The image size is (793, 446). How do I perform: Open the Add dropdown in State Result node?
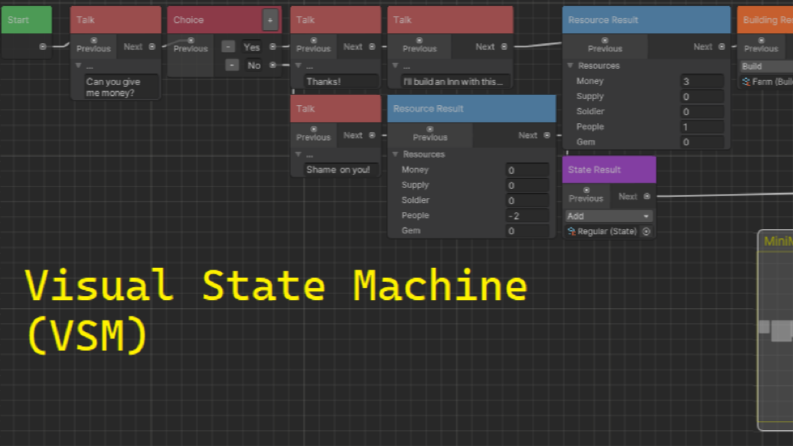(x=608, y=216)
